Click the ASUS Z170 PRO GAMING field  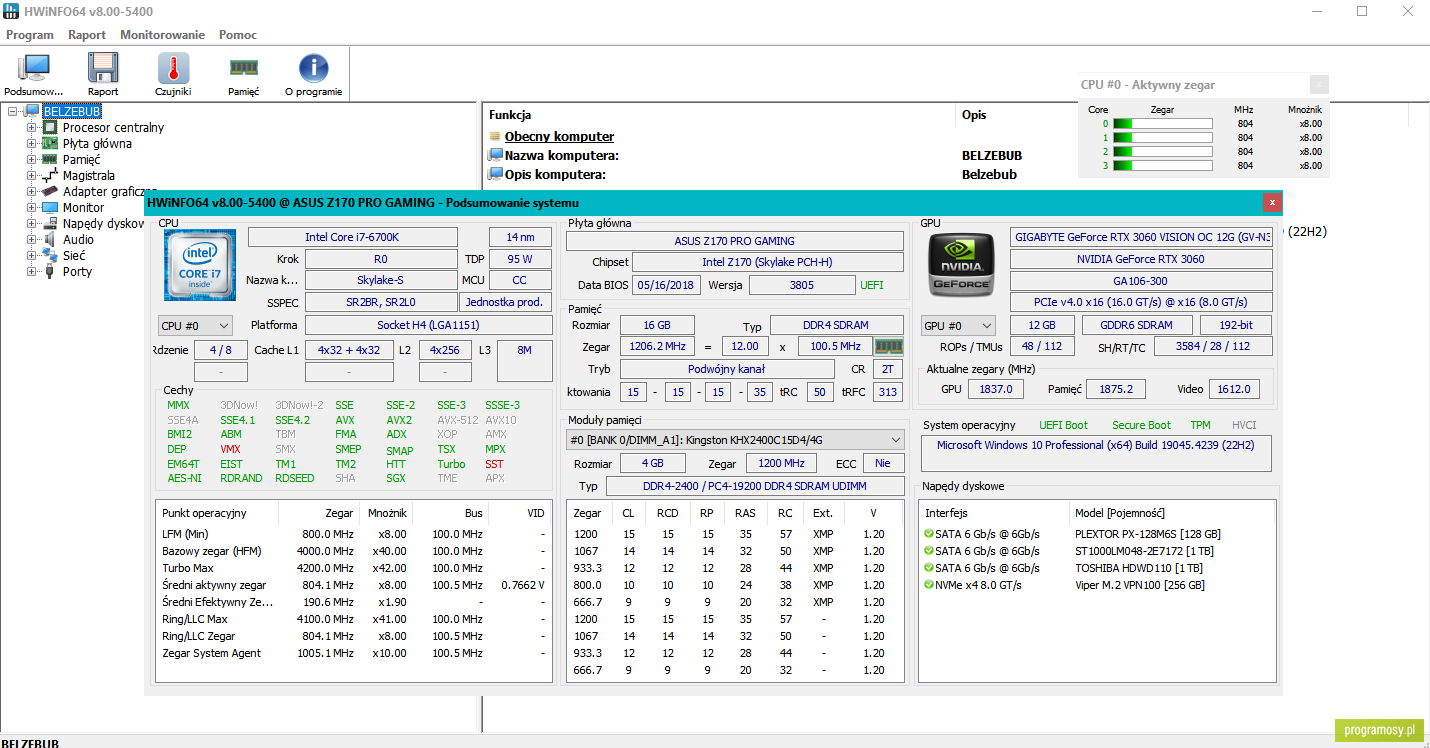[735, 241]
